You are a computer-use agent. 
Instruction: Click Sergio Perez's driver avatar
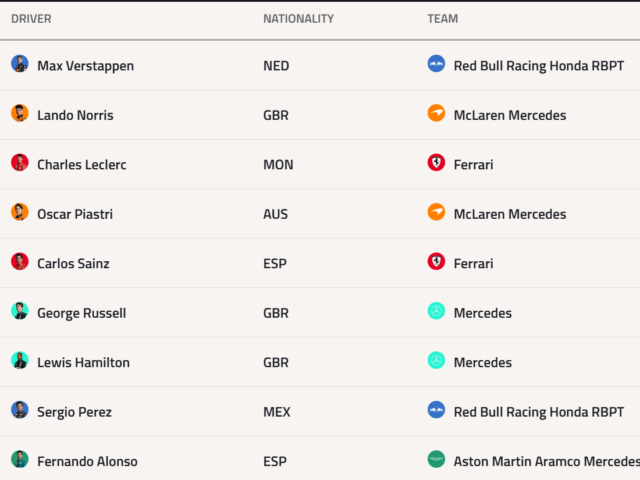tap(20, 410)
